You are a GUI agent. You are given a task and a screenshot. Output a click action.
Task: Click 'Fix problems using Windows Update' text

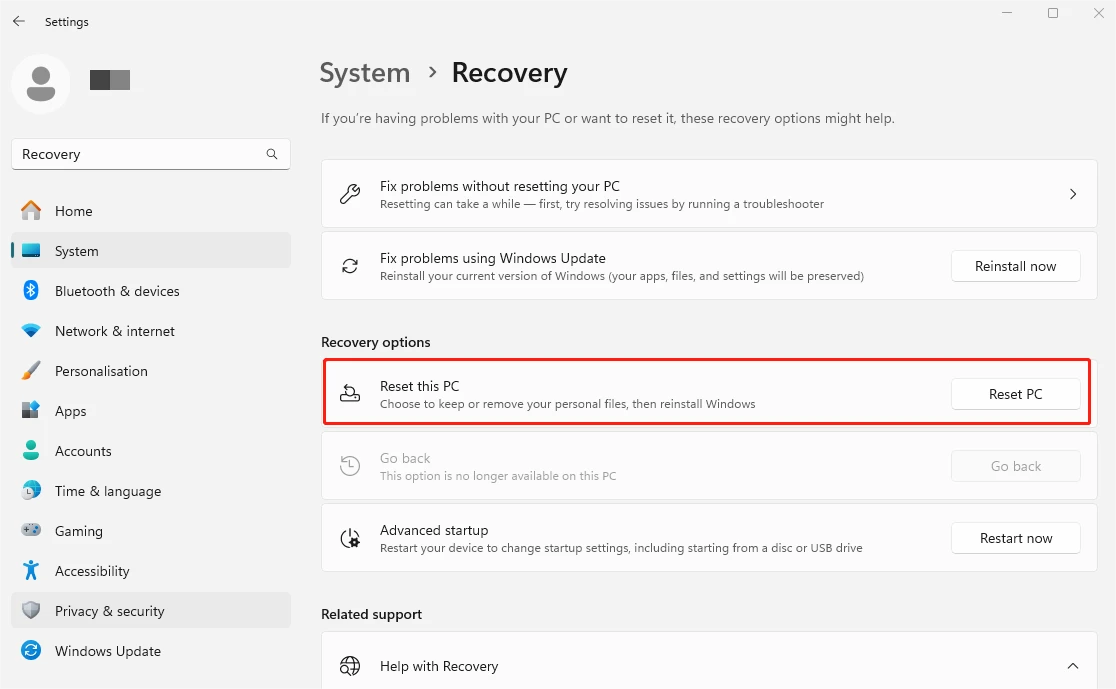[x=493, y=258]
